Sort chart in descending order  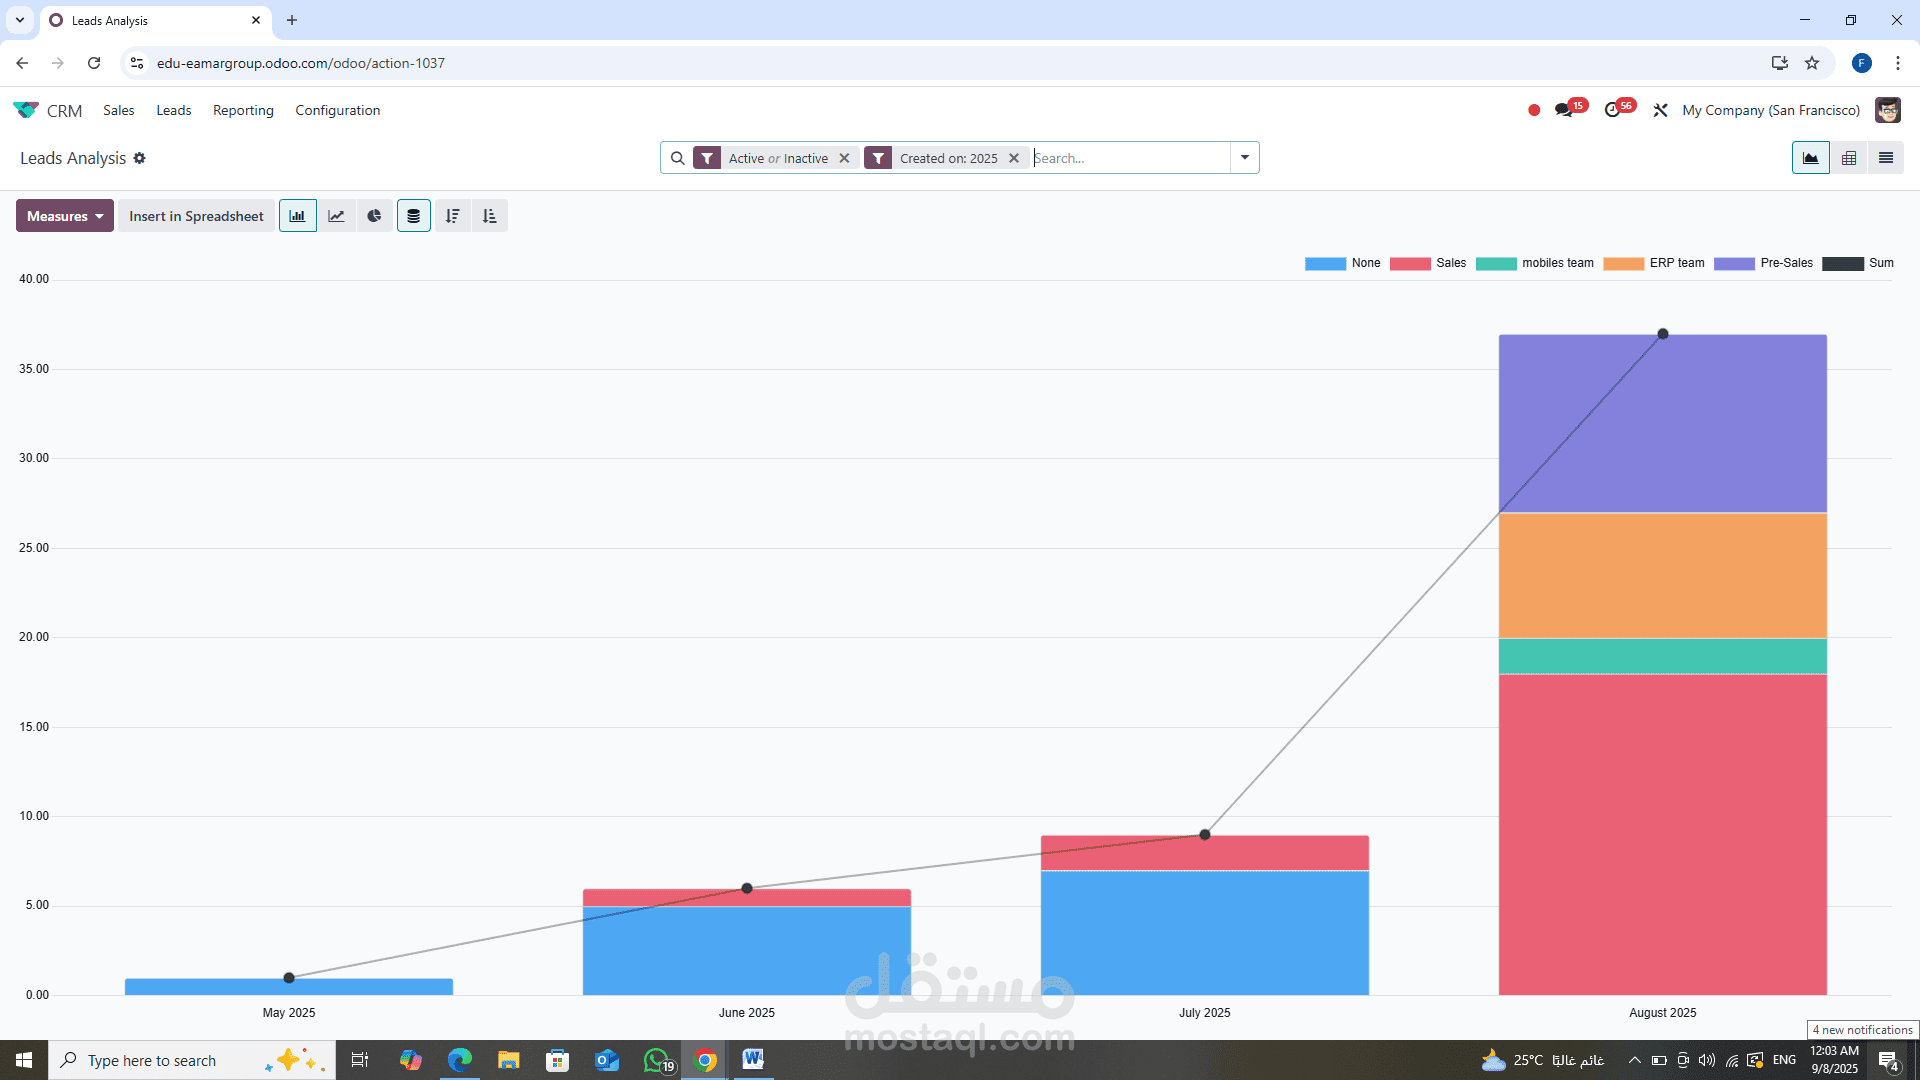coord(452,216)
